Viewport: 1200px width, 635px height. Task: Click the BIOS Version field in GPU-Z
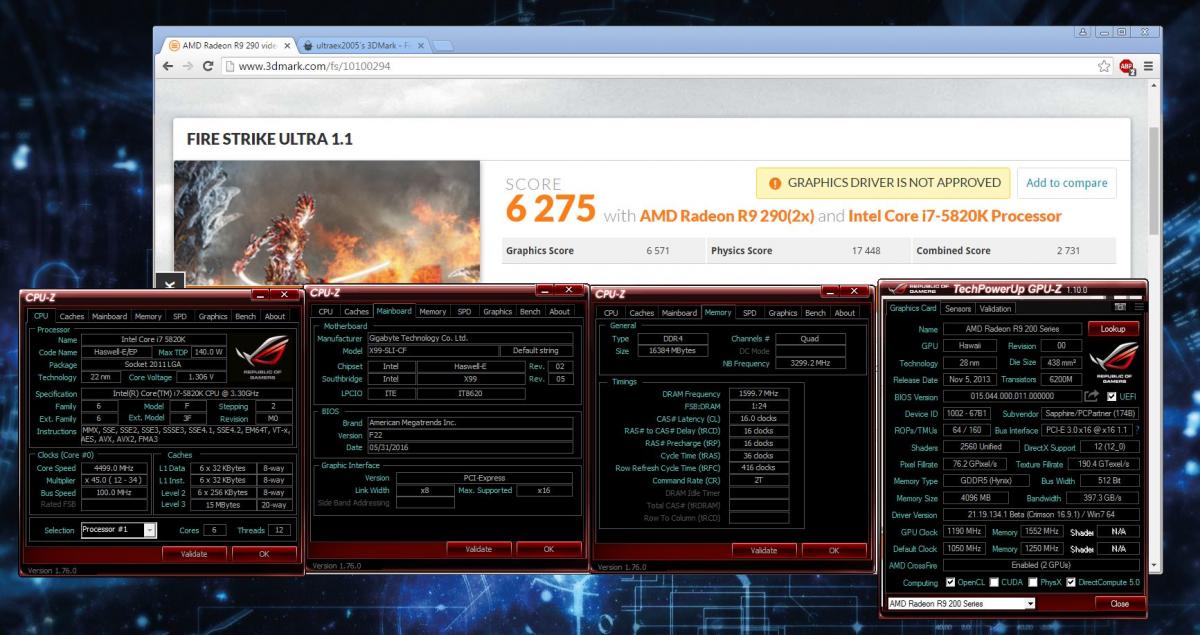click(1010, 396)
